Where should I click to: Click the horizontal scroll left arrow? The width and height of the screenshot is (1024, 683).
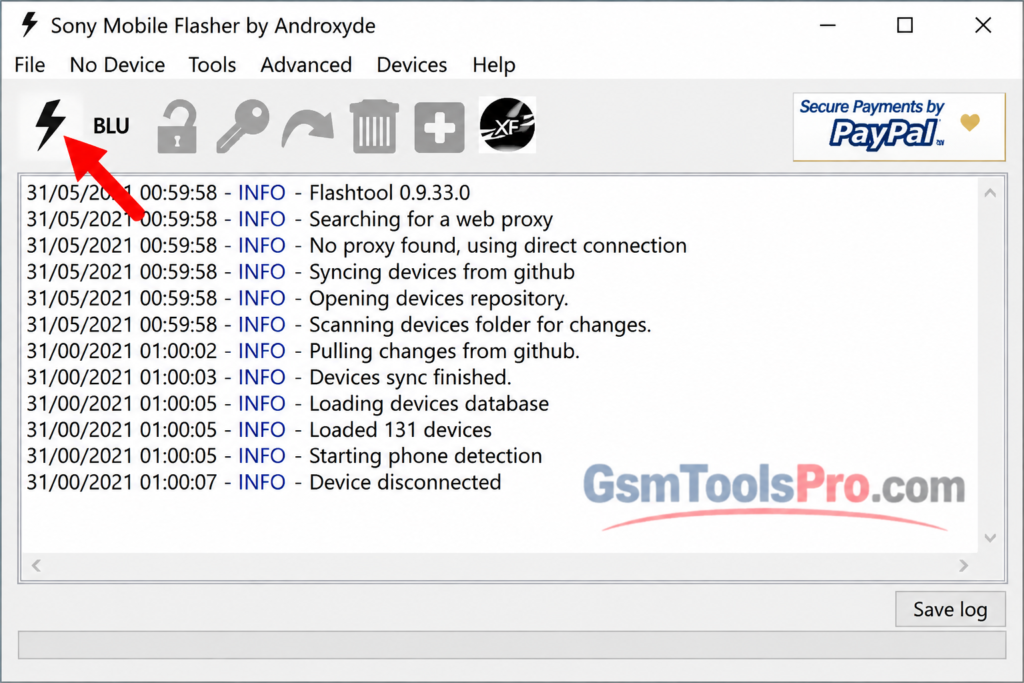[37, 565]
